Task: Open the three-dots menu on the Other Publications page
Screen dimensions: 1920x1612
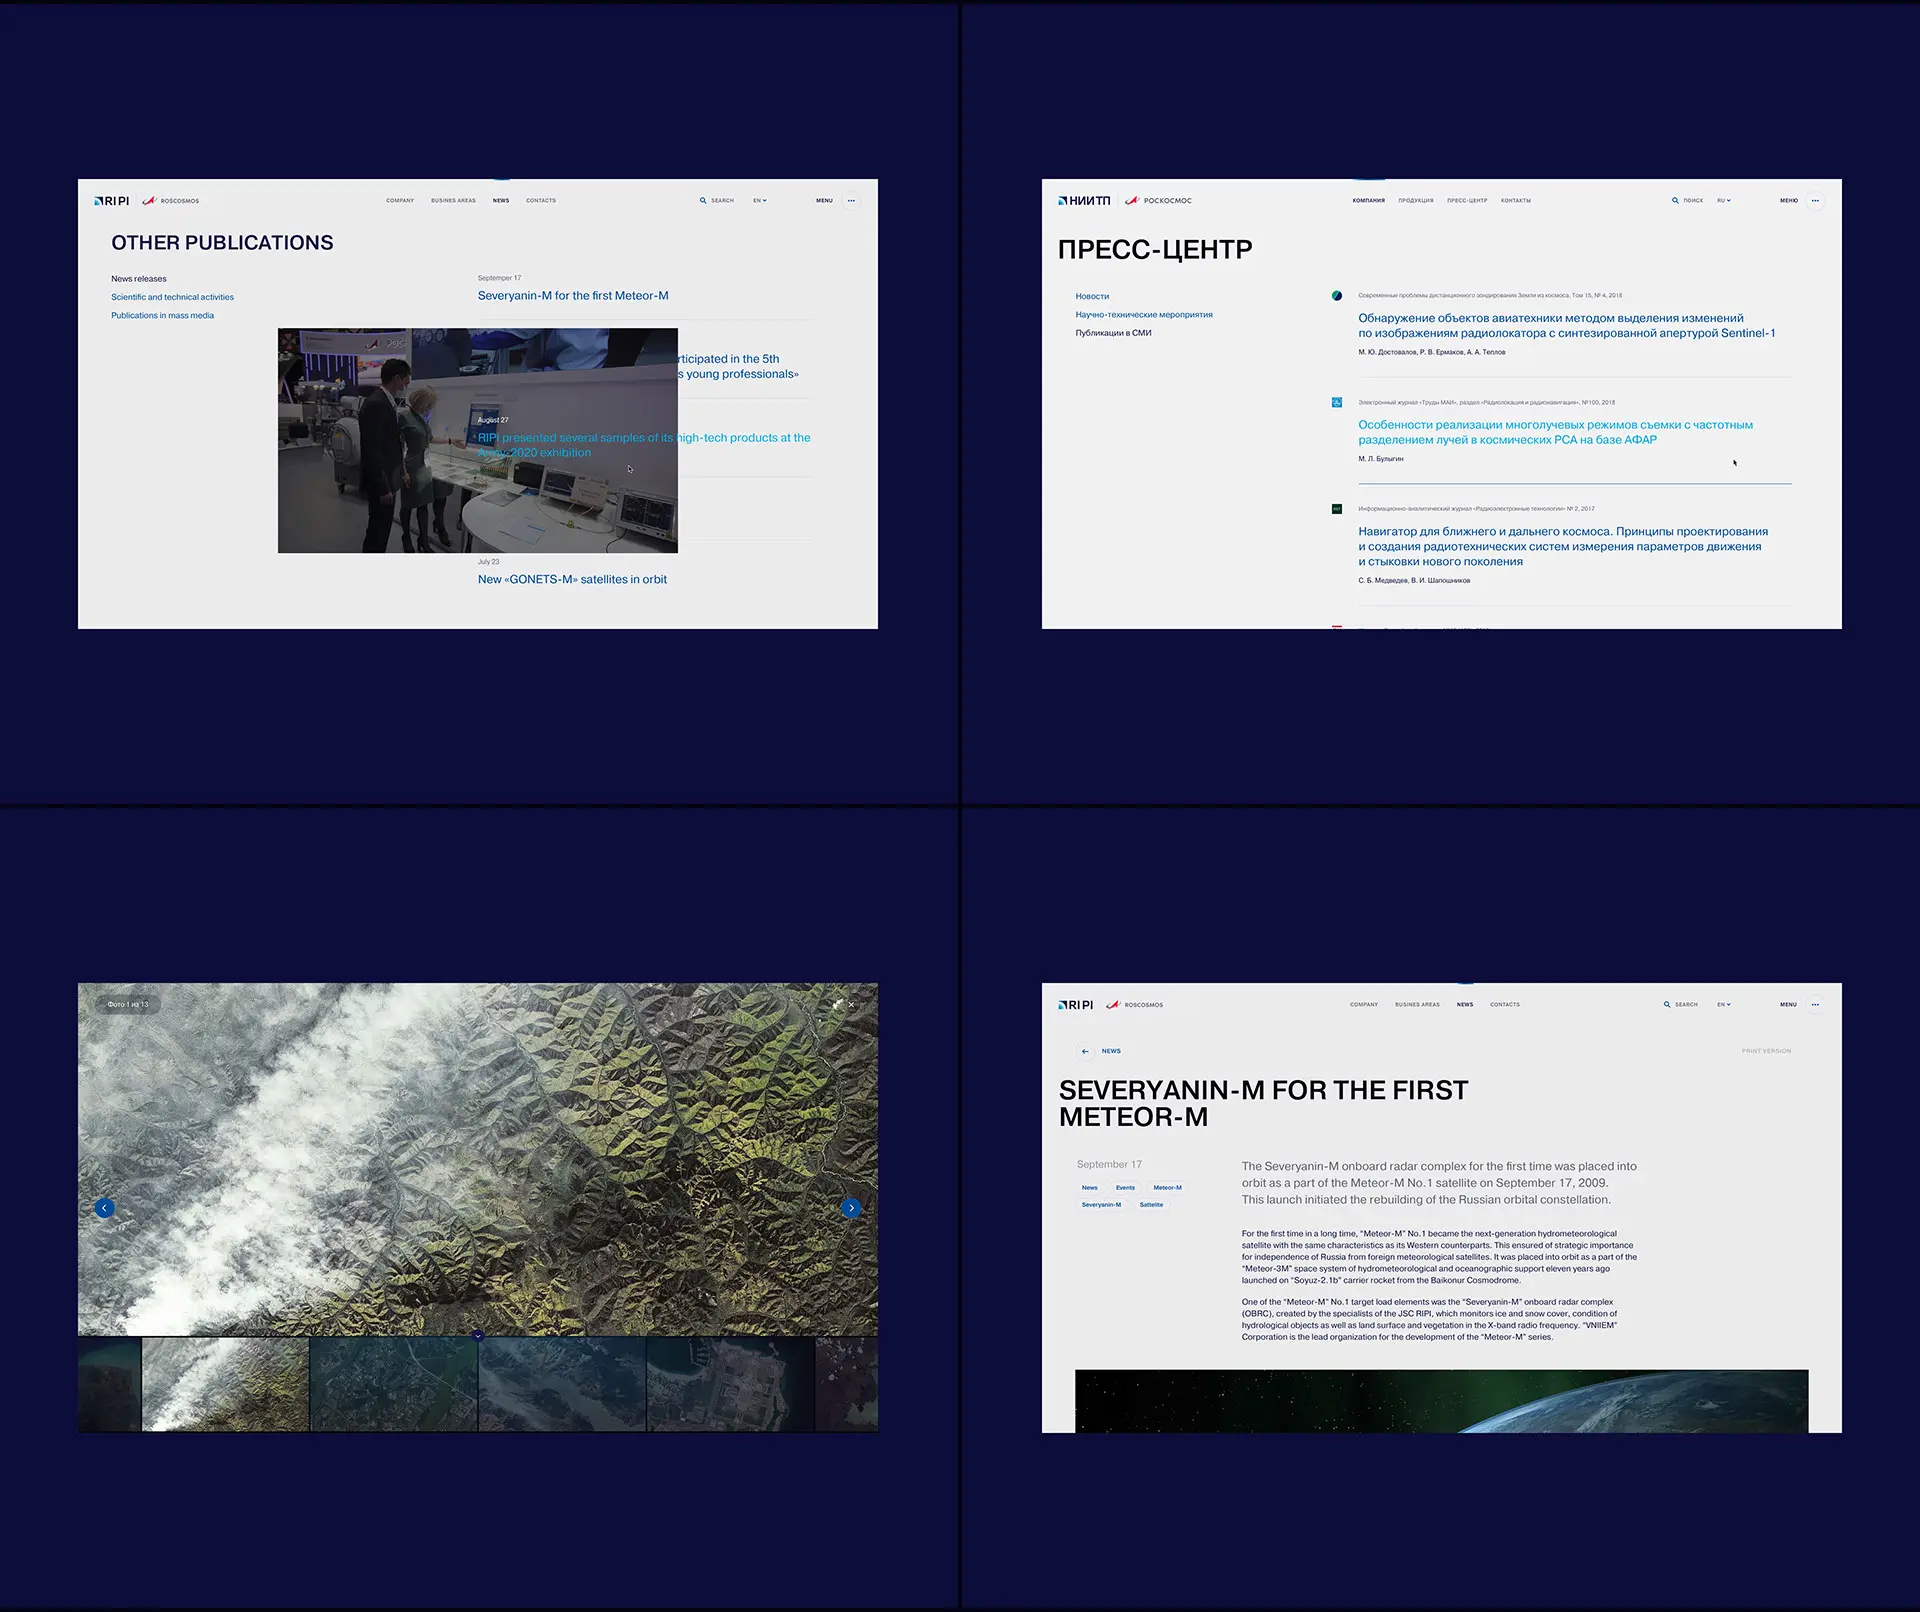Action: click(x=852, y=201)
